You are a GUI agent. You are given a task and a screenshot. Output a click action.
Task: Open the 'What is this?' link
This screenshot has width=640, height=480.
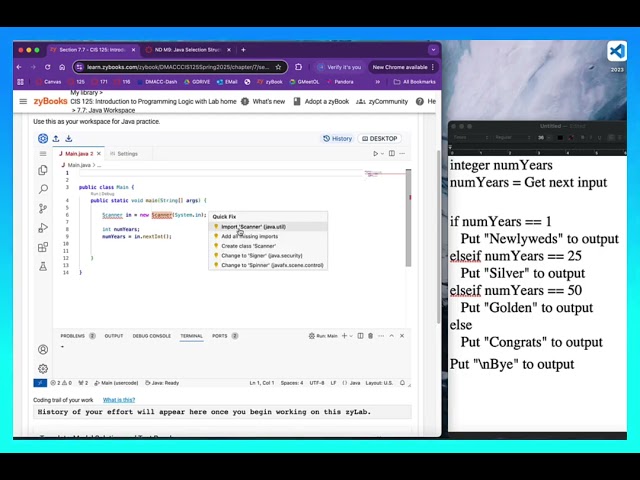(119, 400)
